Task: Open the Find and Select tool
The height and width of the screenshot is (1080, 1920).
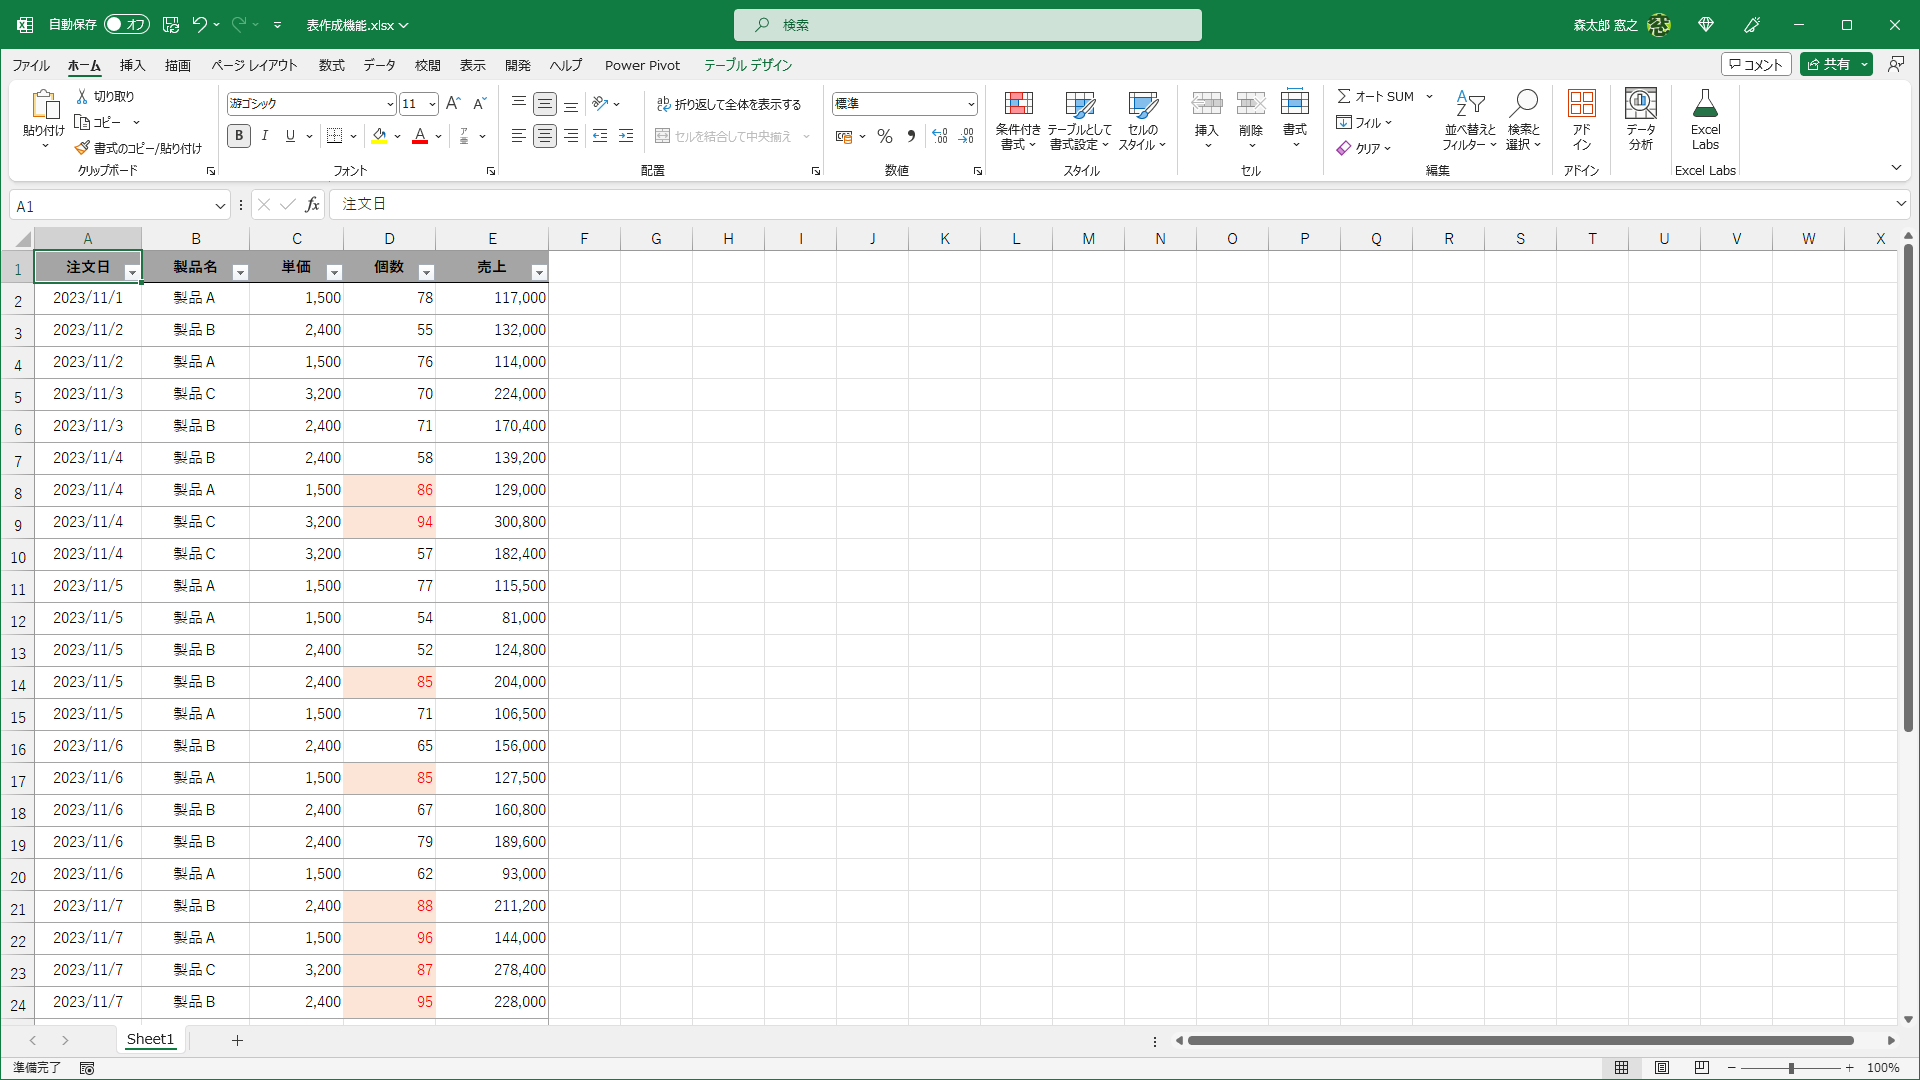Action: 1523,104
